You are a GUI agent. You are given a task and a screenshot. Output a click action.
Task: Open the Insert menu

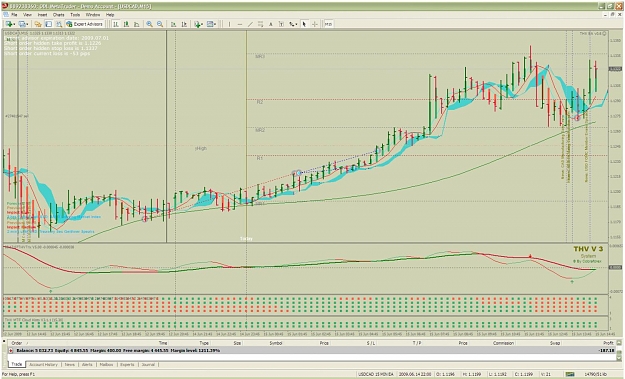[42, 15]
